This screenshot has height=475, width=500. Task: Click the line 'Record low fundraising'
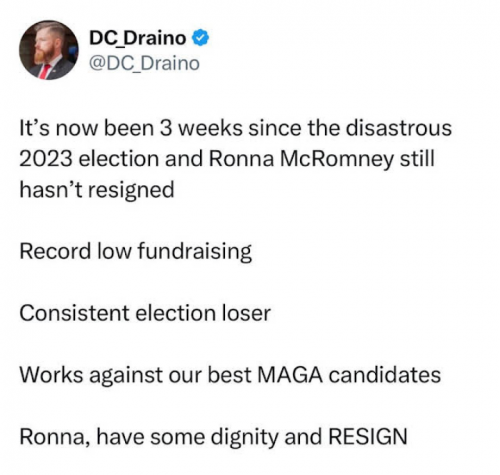pyautogui.click(x=135, y=251)
